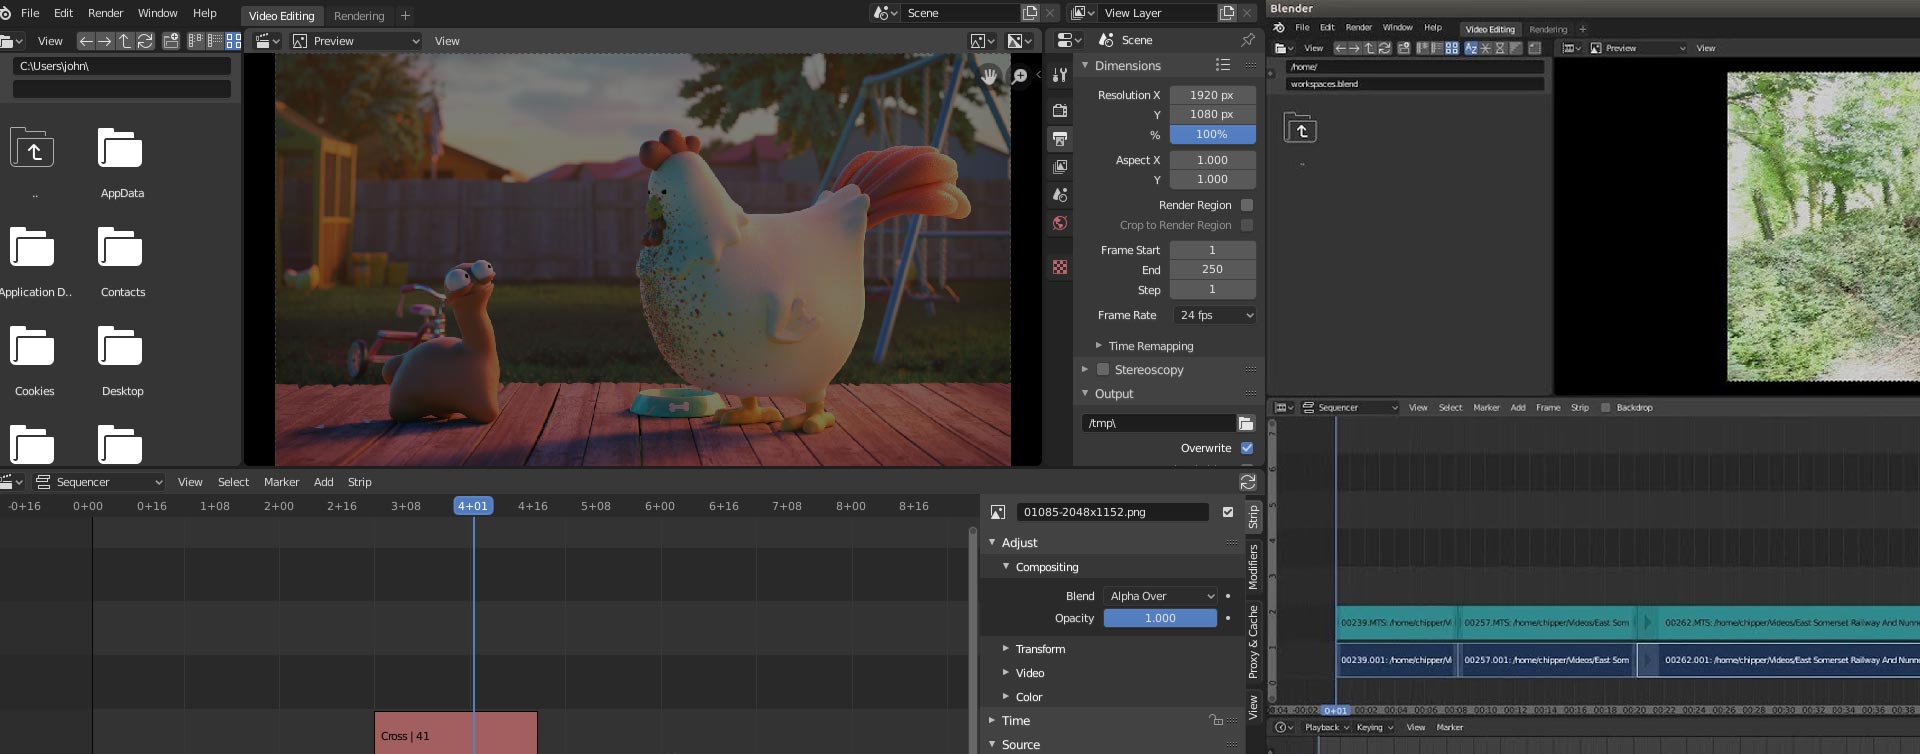Switch left file browser to horizontal list view
Viewport: 1920px width, 754px height.
pos(215,41)
